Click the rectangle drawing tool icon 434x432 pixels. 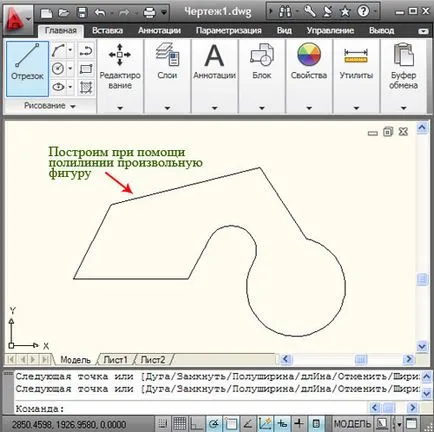86,69
